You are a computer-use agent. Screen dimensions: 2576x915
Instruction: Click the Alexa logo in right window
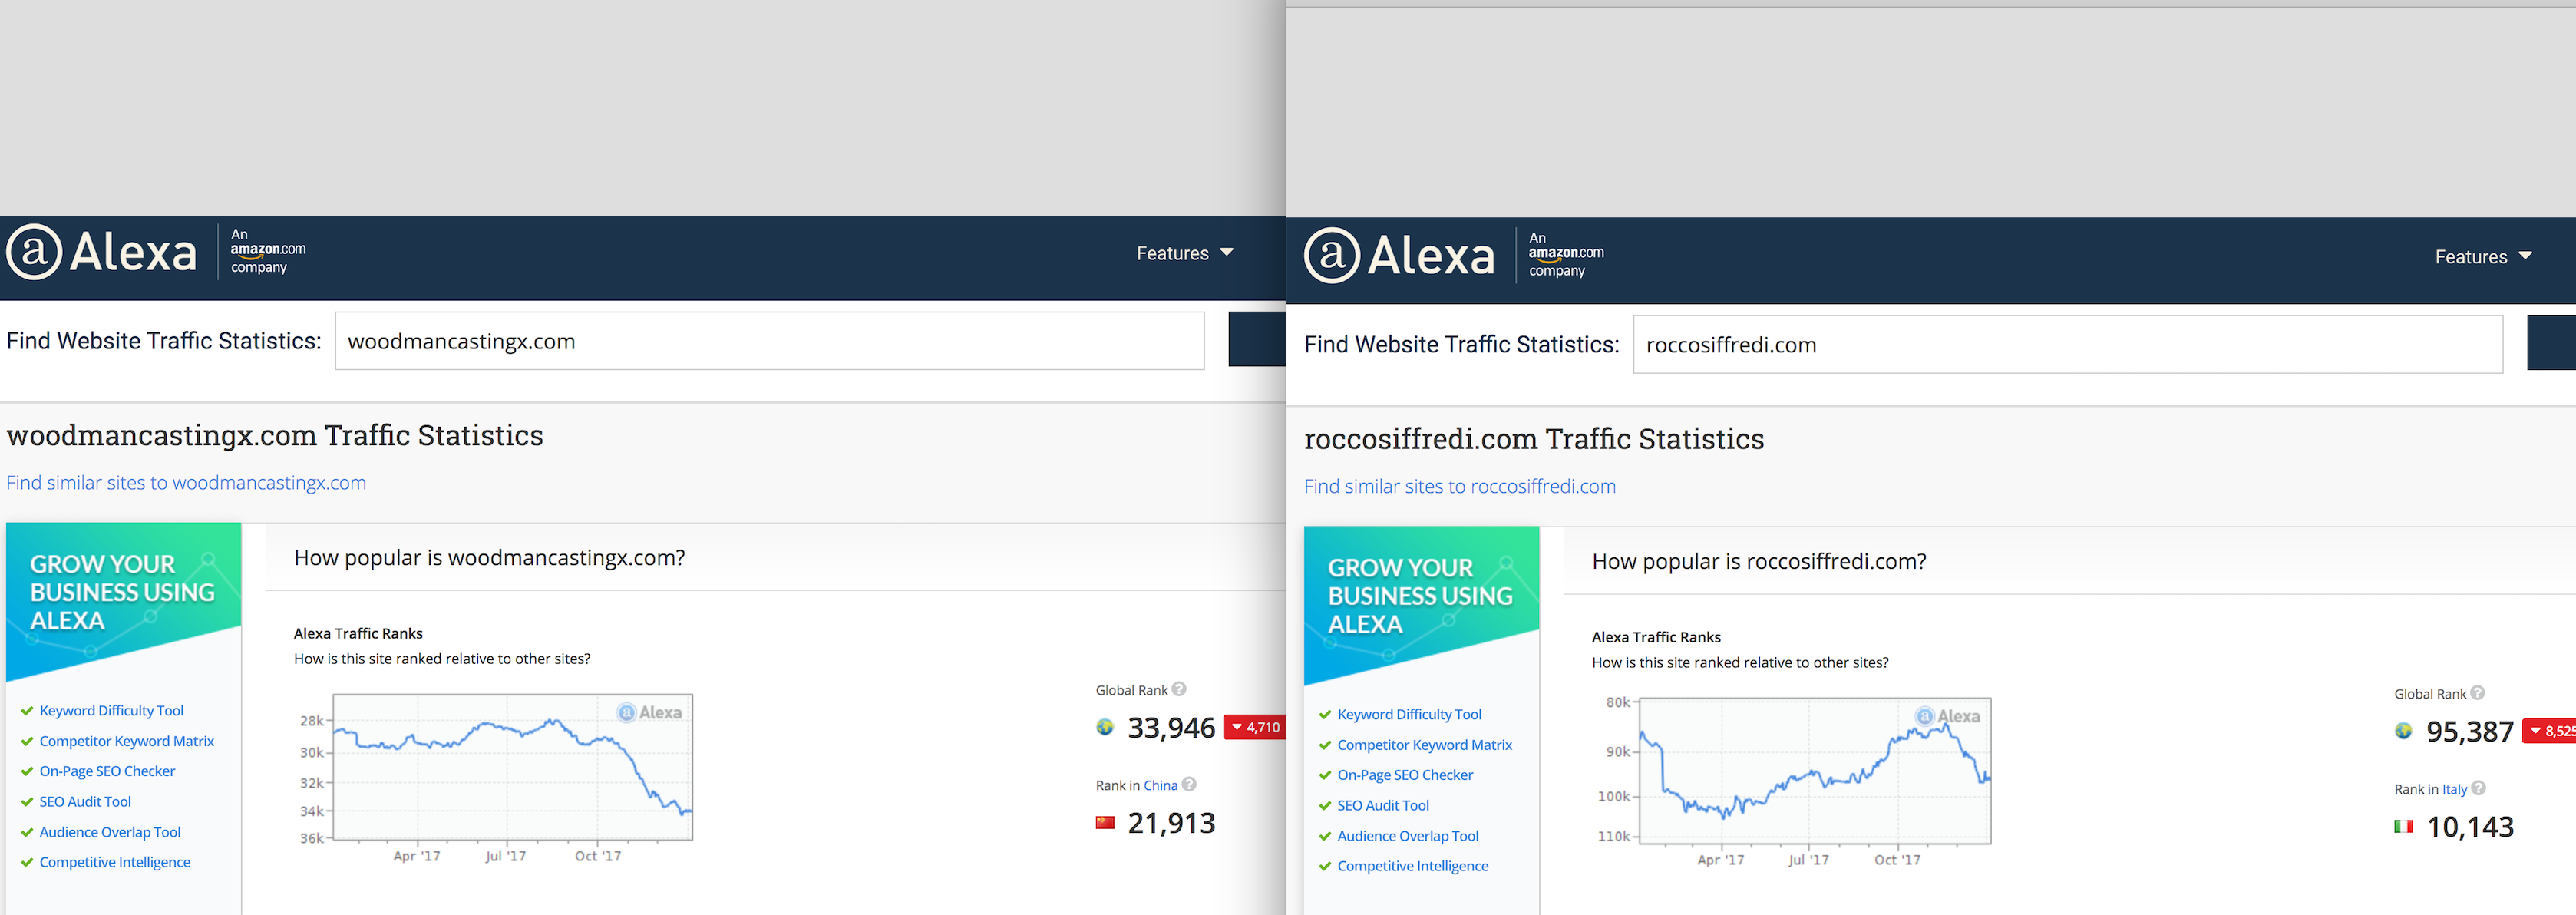point(1399,256)
